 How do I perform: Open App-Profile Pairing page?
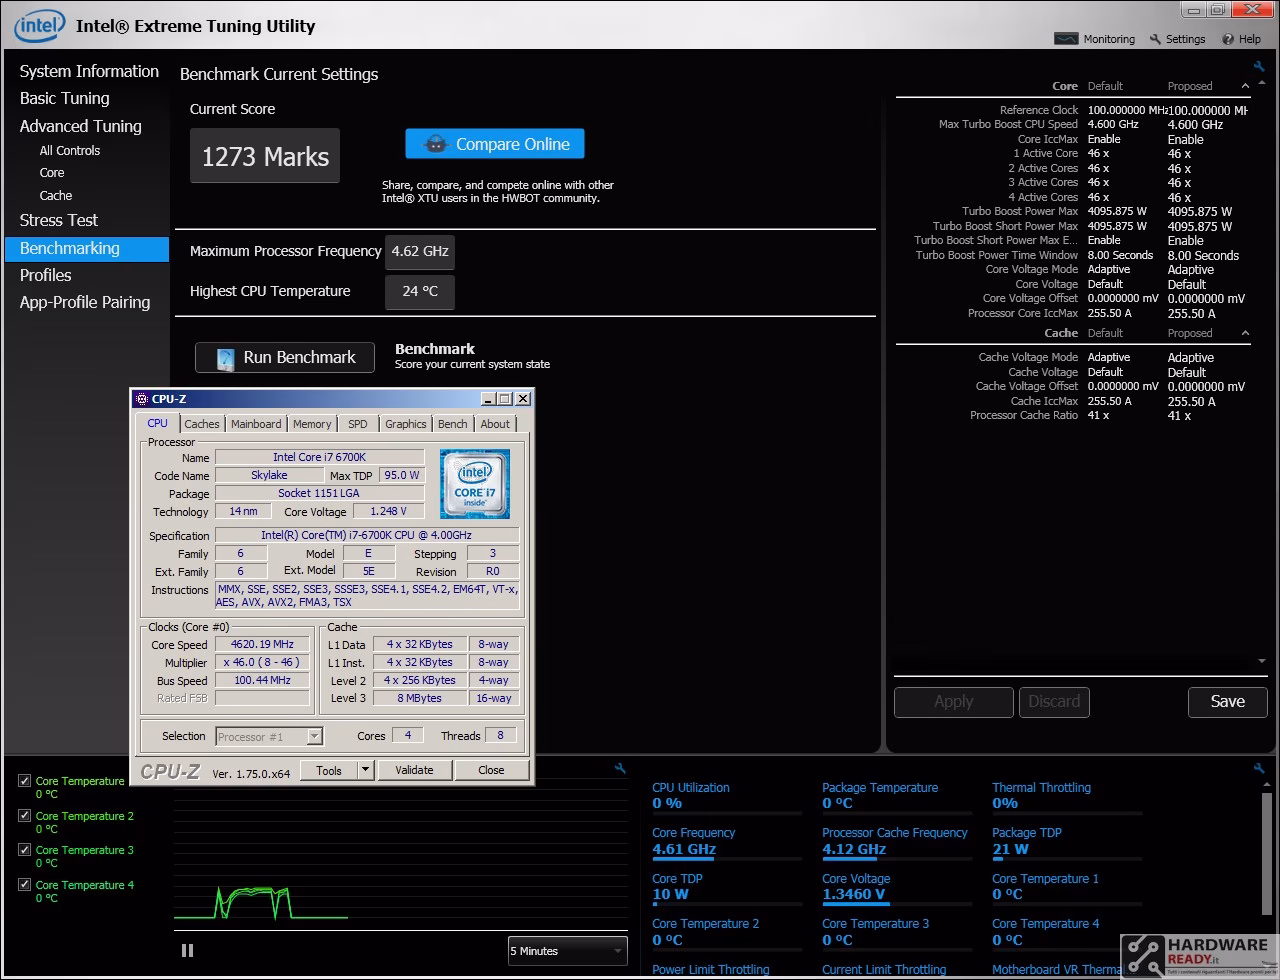coord(85,302)
